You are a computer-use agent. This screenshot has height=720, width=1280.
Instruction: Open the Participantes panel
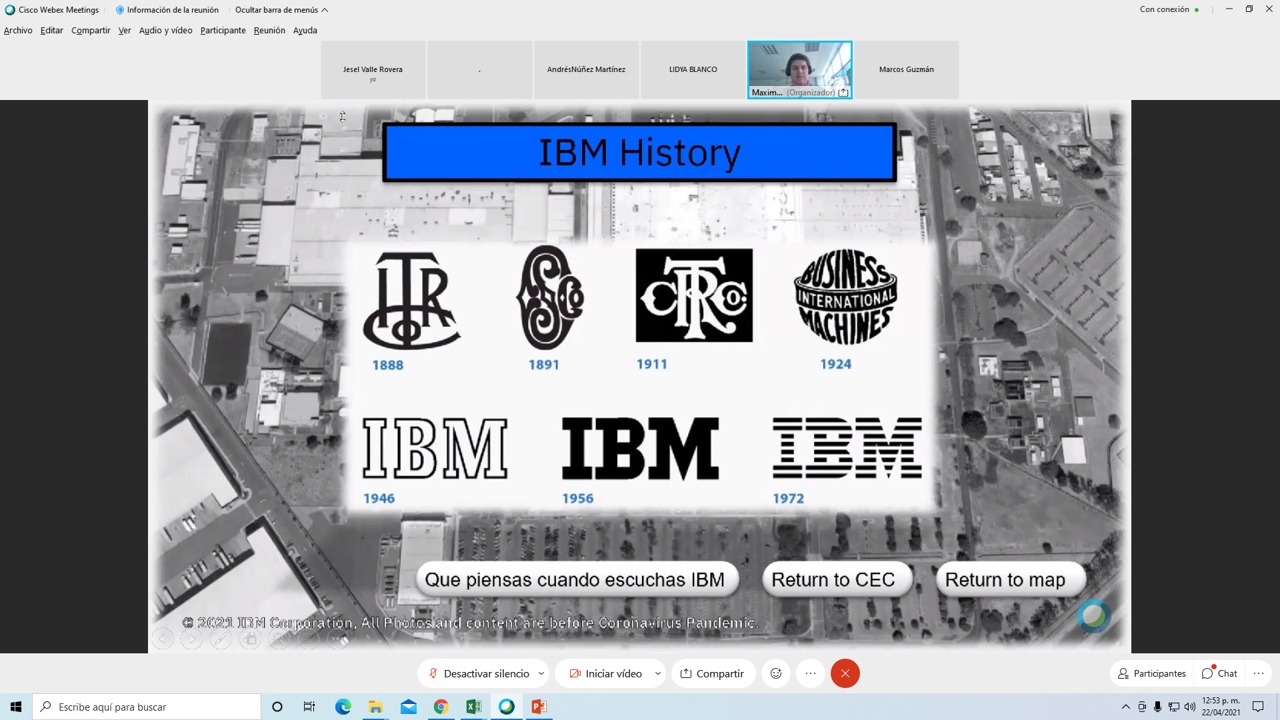[1152, 673]
